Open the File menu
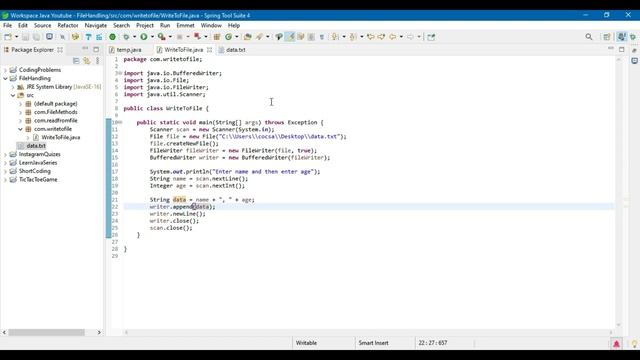Image resolution: width=640 pixels, height=360 pixels. pos(7,25)
